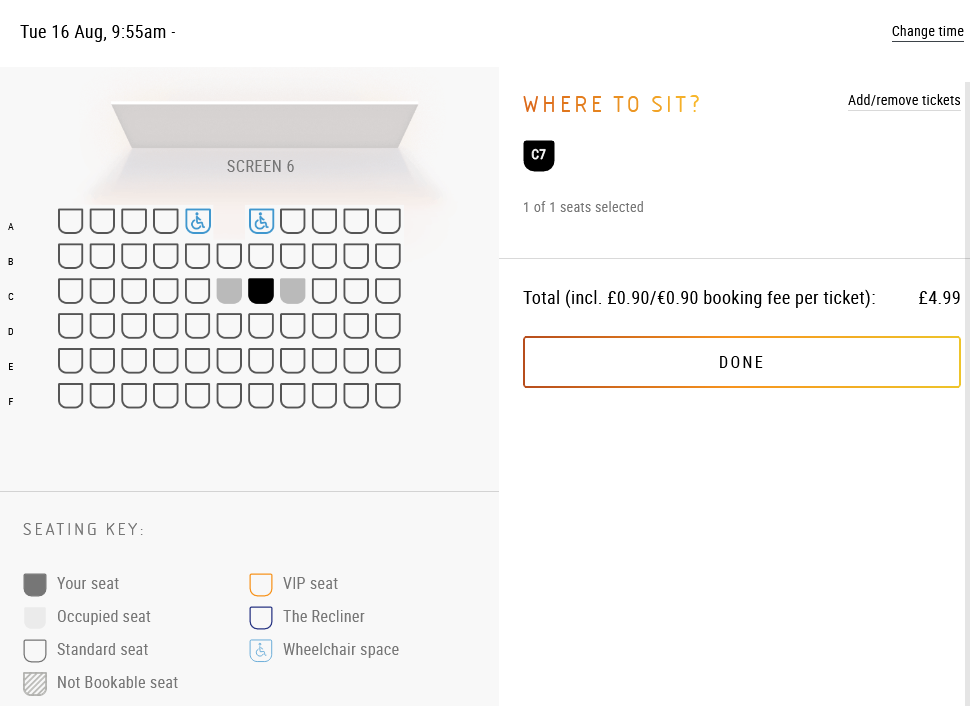970x706 pixels.
Task: Toggle the seat left of the grey occupied seat in row C
Action: [x=198, y=291]
